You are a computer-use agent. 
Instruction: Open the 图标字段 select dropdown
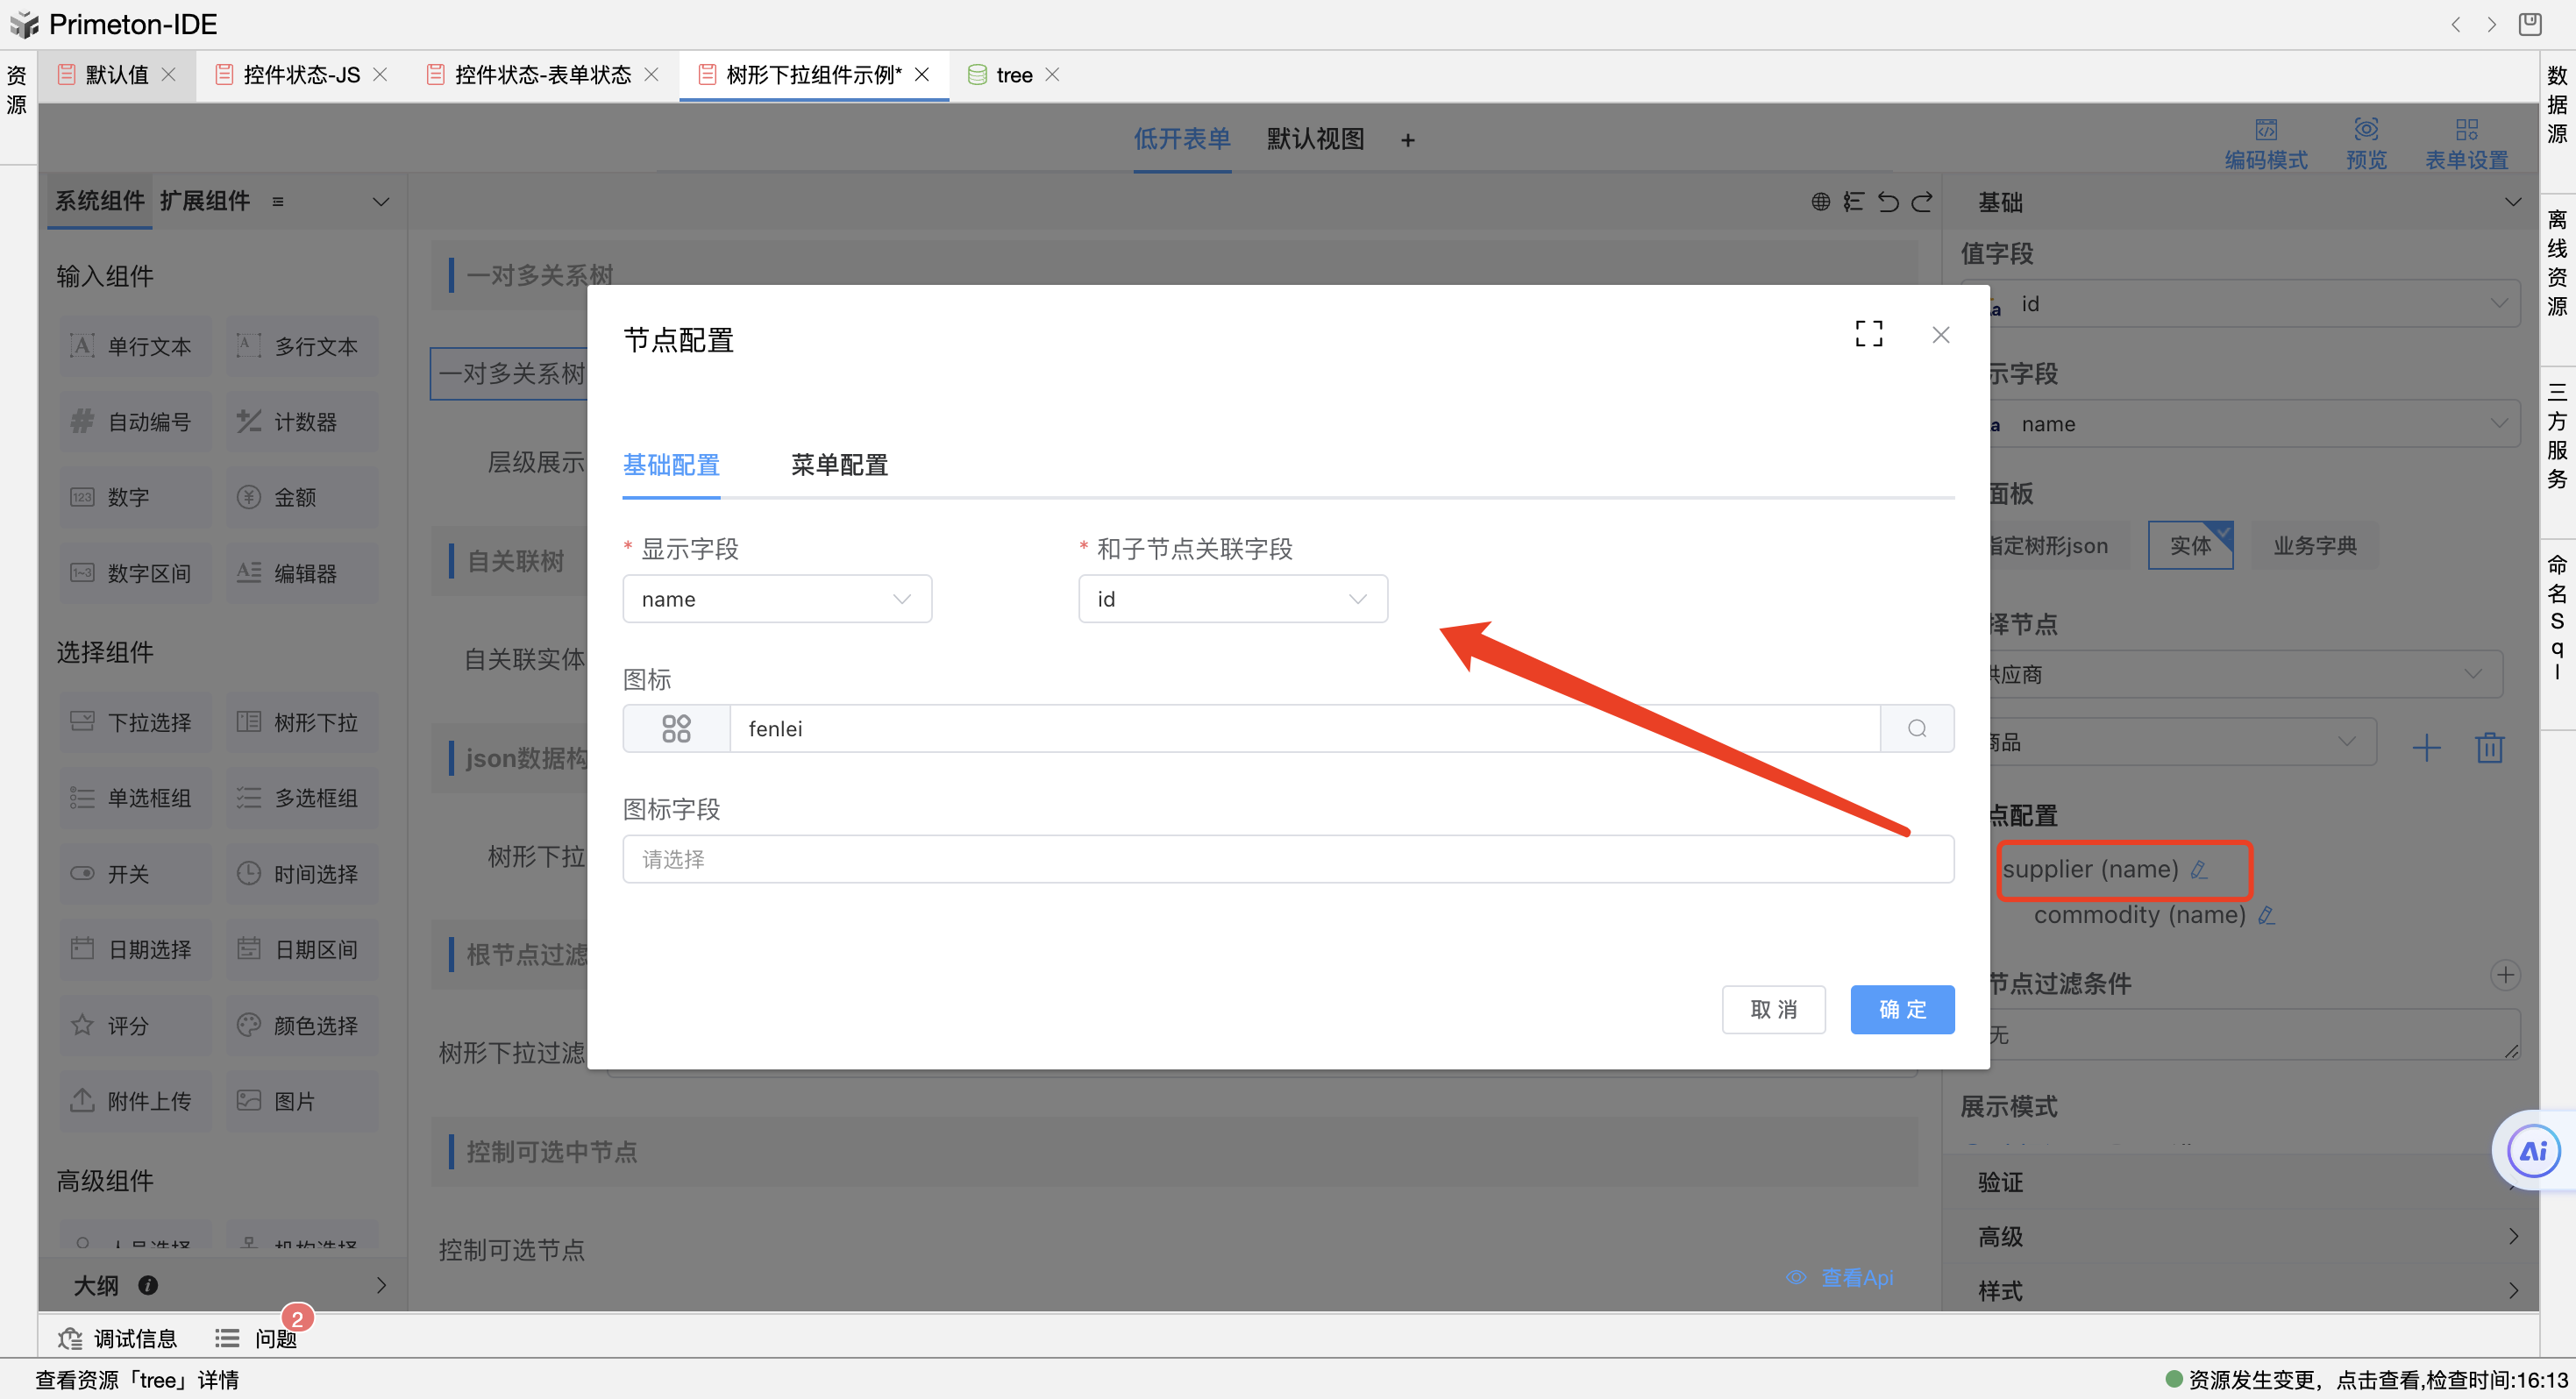point(1287,859)
